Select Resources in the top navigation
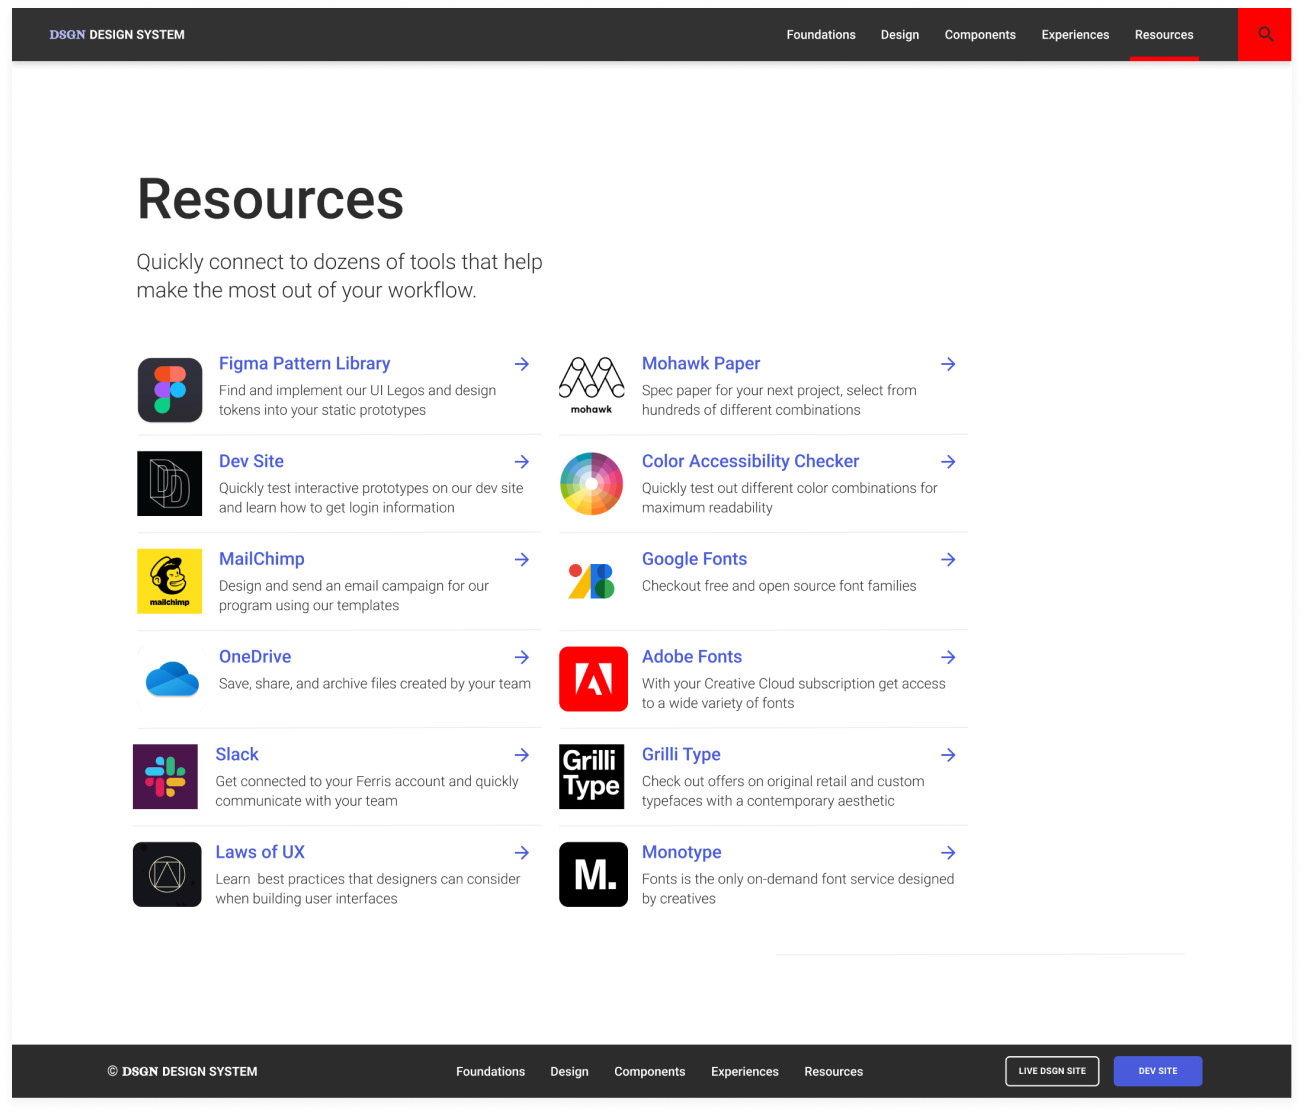Viewport: 1304px width, 1114px height. (1164, 34)
